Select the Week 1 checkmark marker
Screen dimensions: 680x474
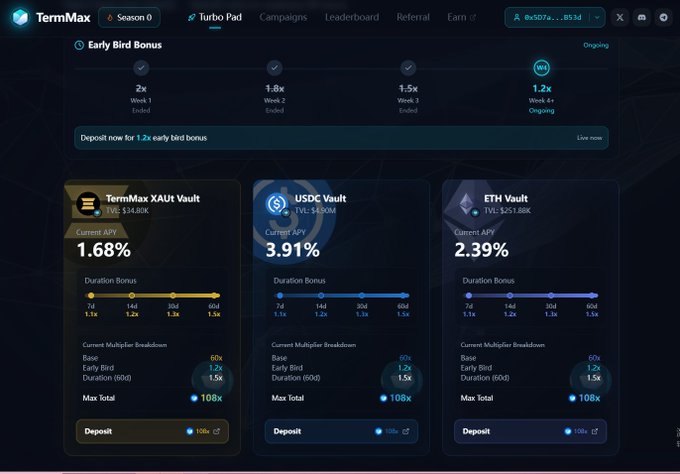141,68
